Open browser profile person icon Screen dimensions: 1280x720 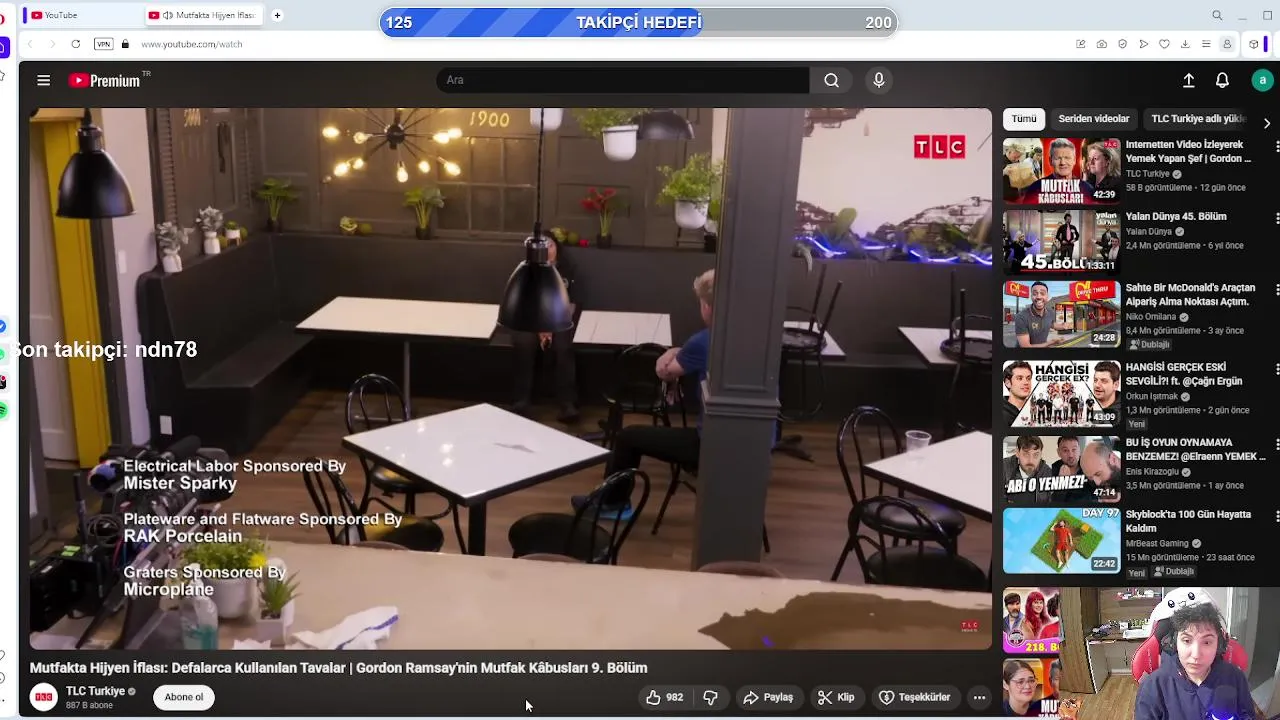pos(1227,44)
